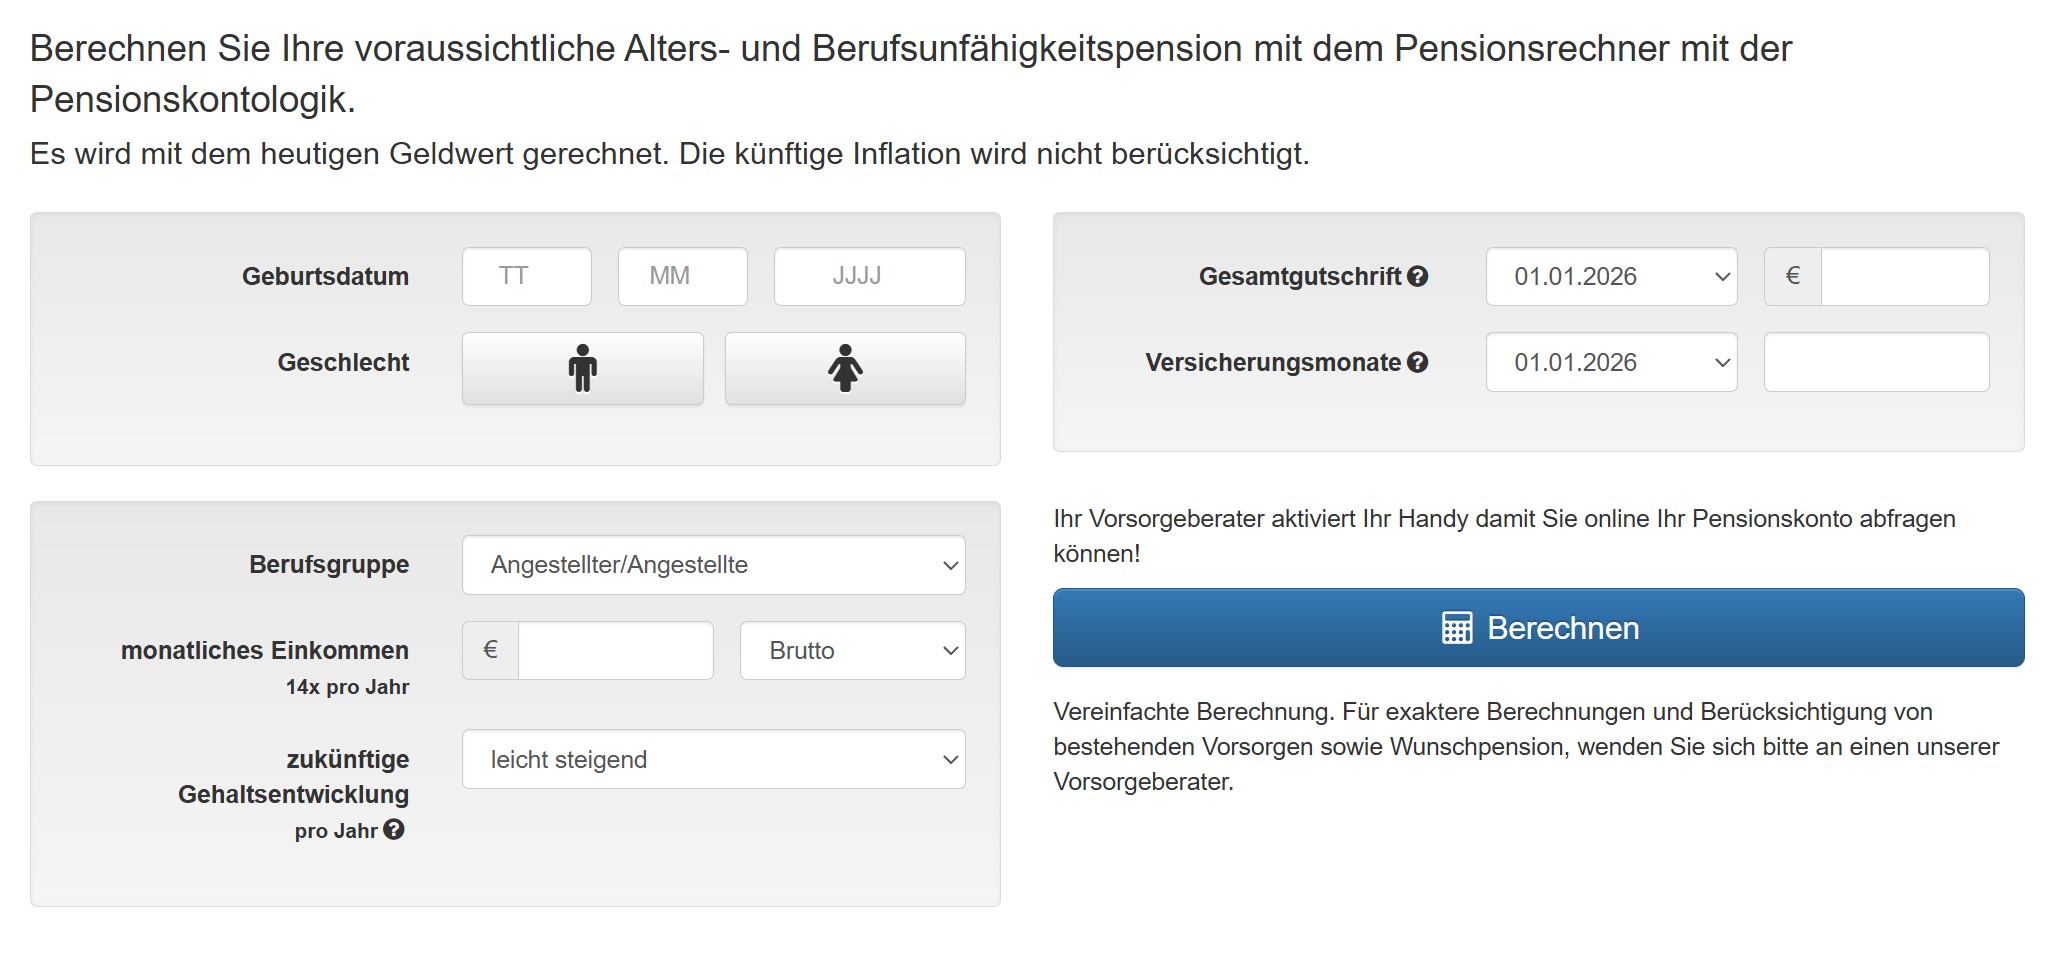Click the Versicherungsmonate number input field
The image size is (2068, 958).
pyautogui.click(x=1876, y=362)
